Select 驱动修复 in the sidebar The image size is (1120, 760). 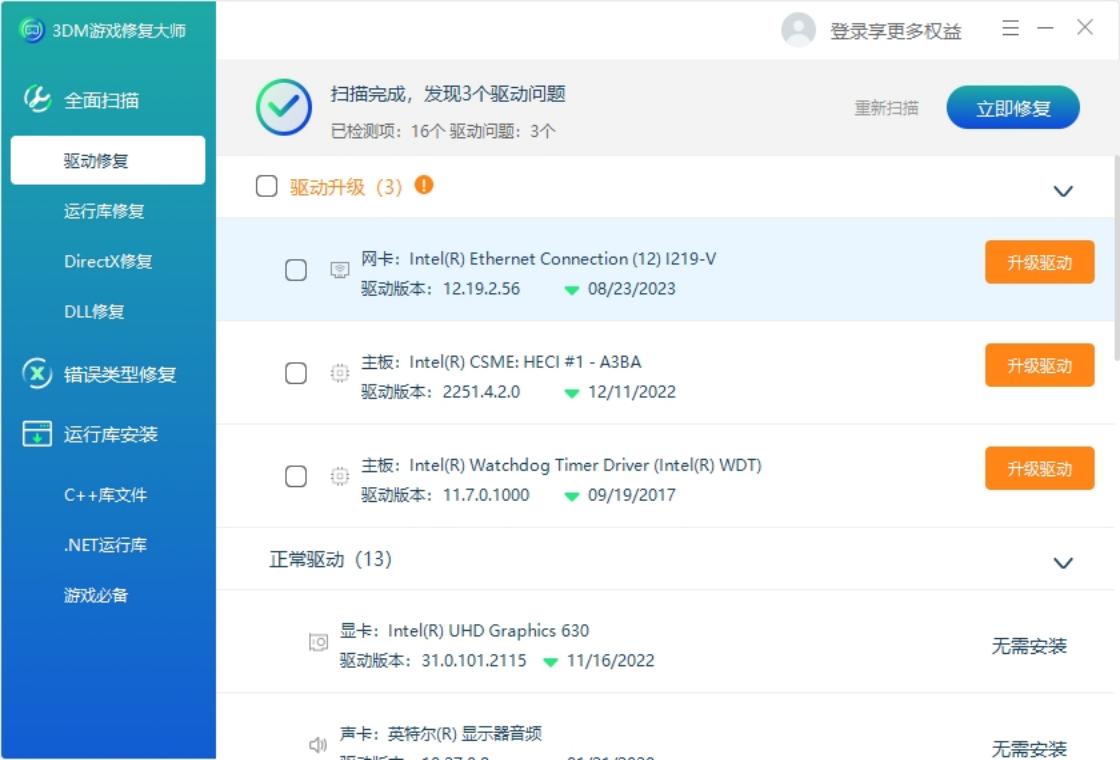tap(108, 161)
